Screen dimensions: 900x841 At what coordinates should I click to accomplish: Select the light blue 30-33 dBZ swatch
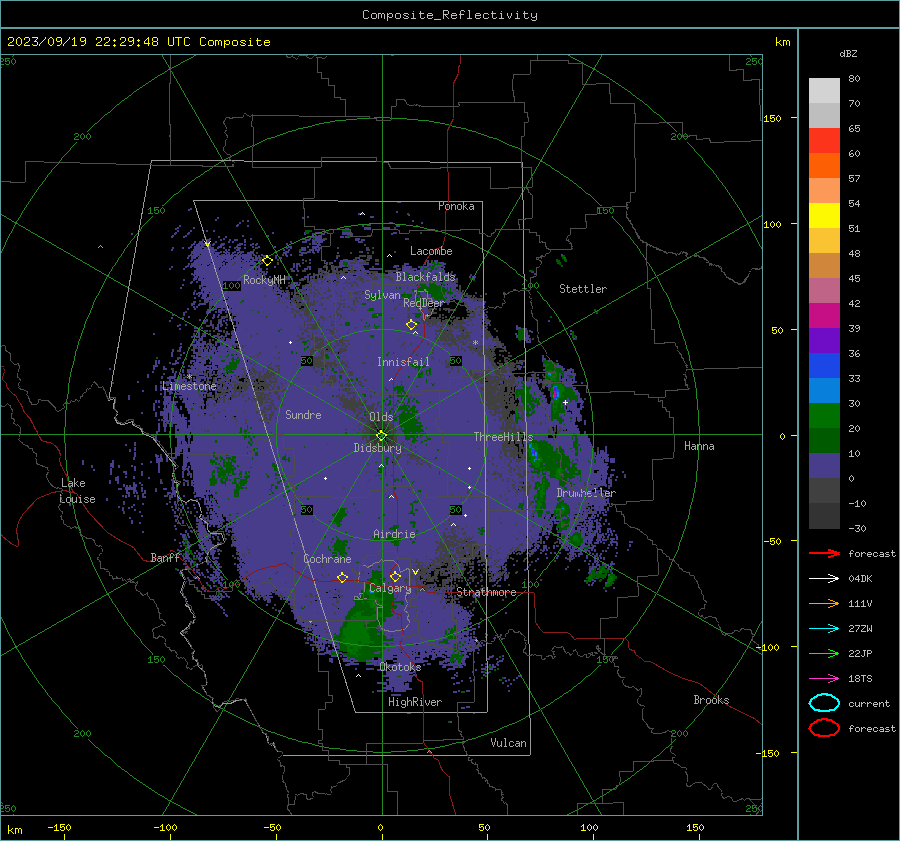pyautogui.click(x=824, y=390)
